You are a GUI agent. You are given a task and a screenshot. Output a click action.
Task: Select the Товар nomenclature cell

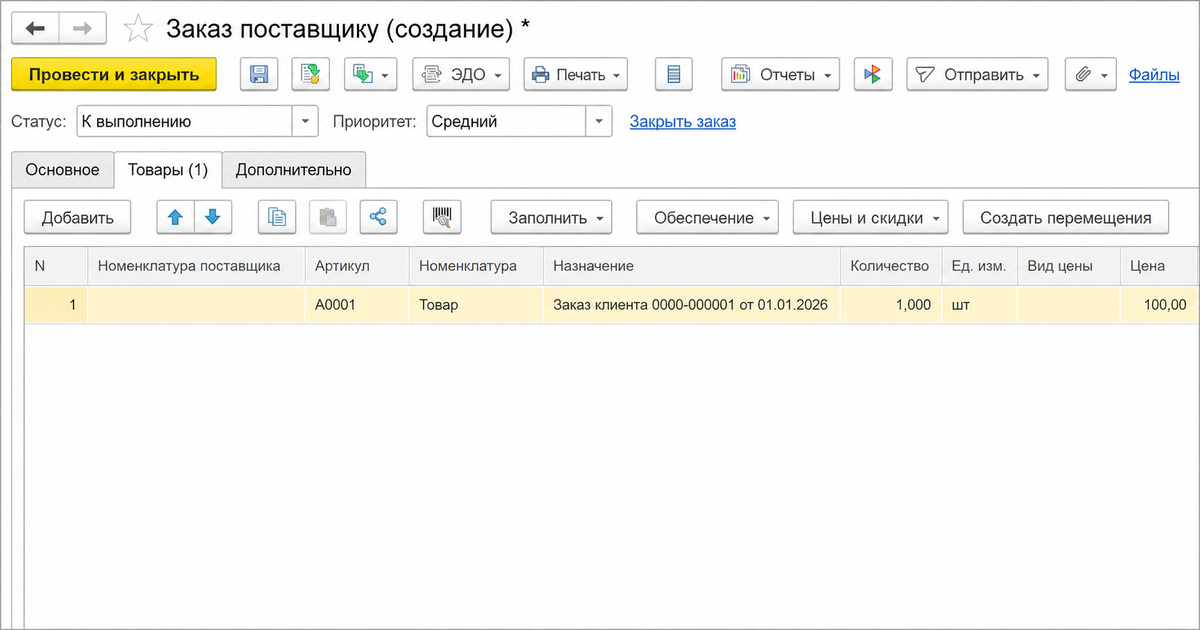[x=476, y=305]
